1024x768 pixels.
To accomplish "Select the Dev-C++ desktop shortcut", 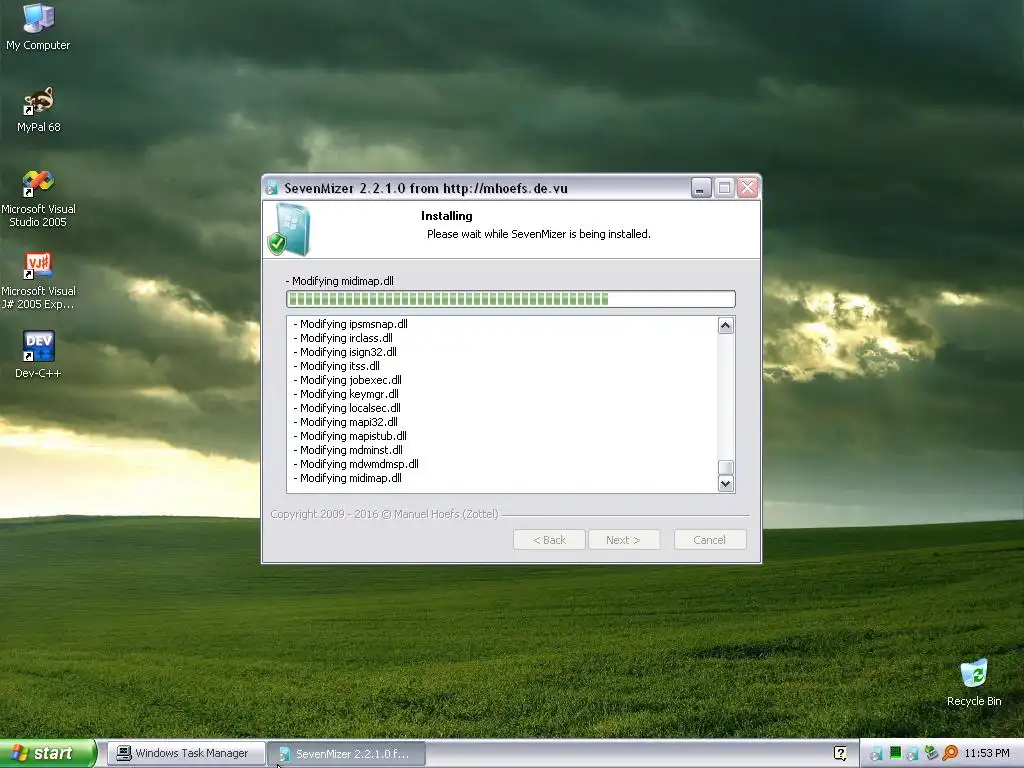I will [38, 354].
